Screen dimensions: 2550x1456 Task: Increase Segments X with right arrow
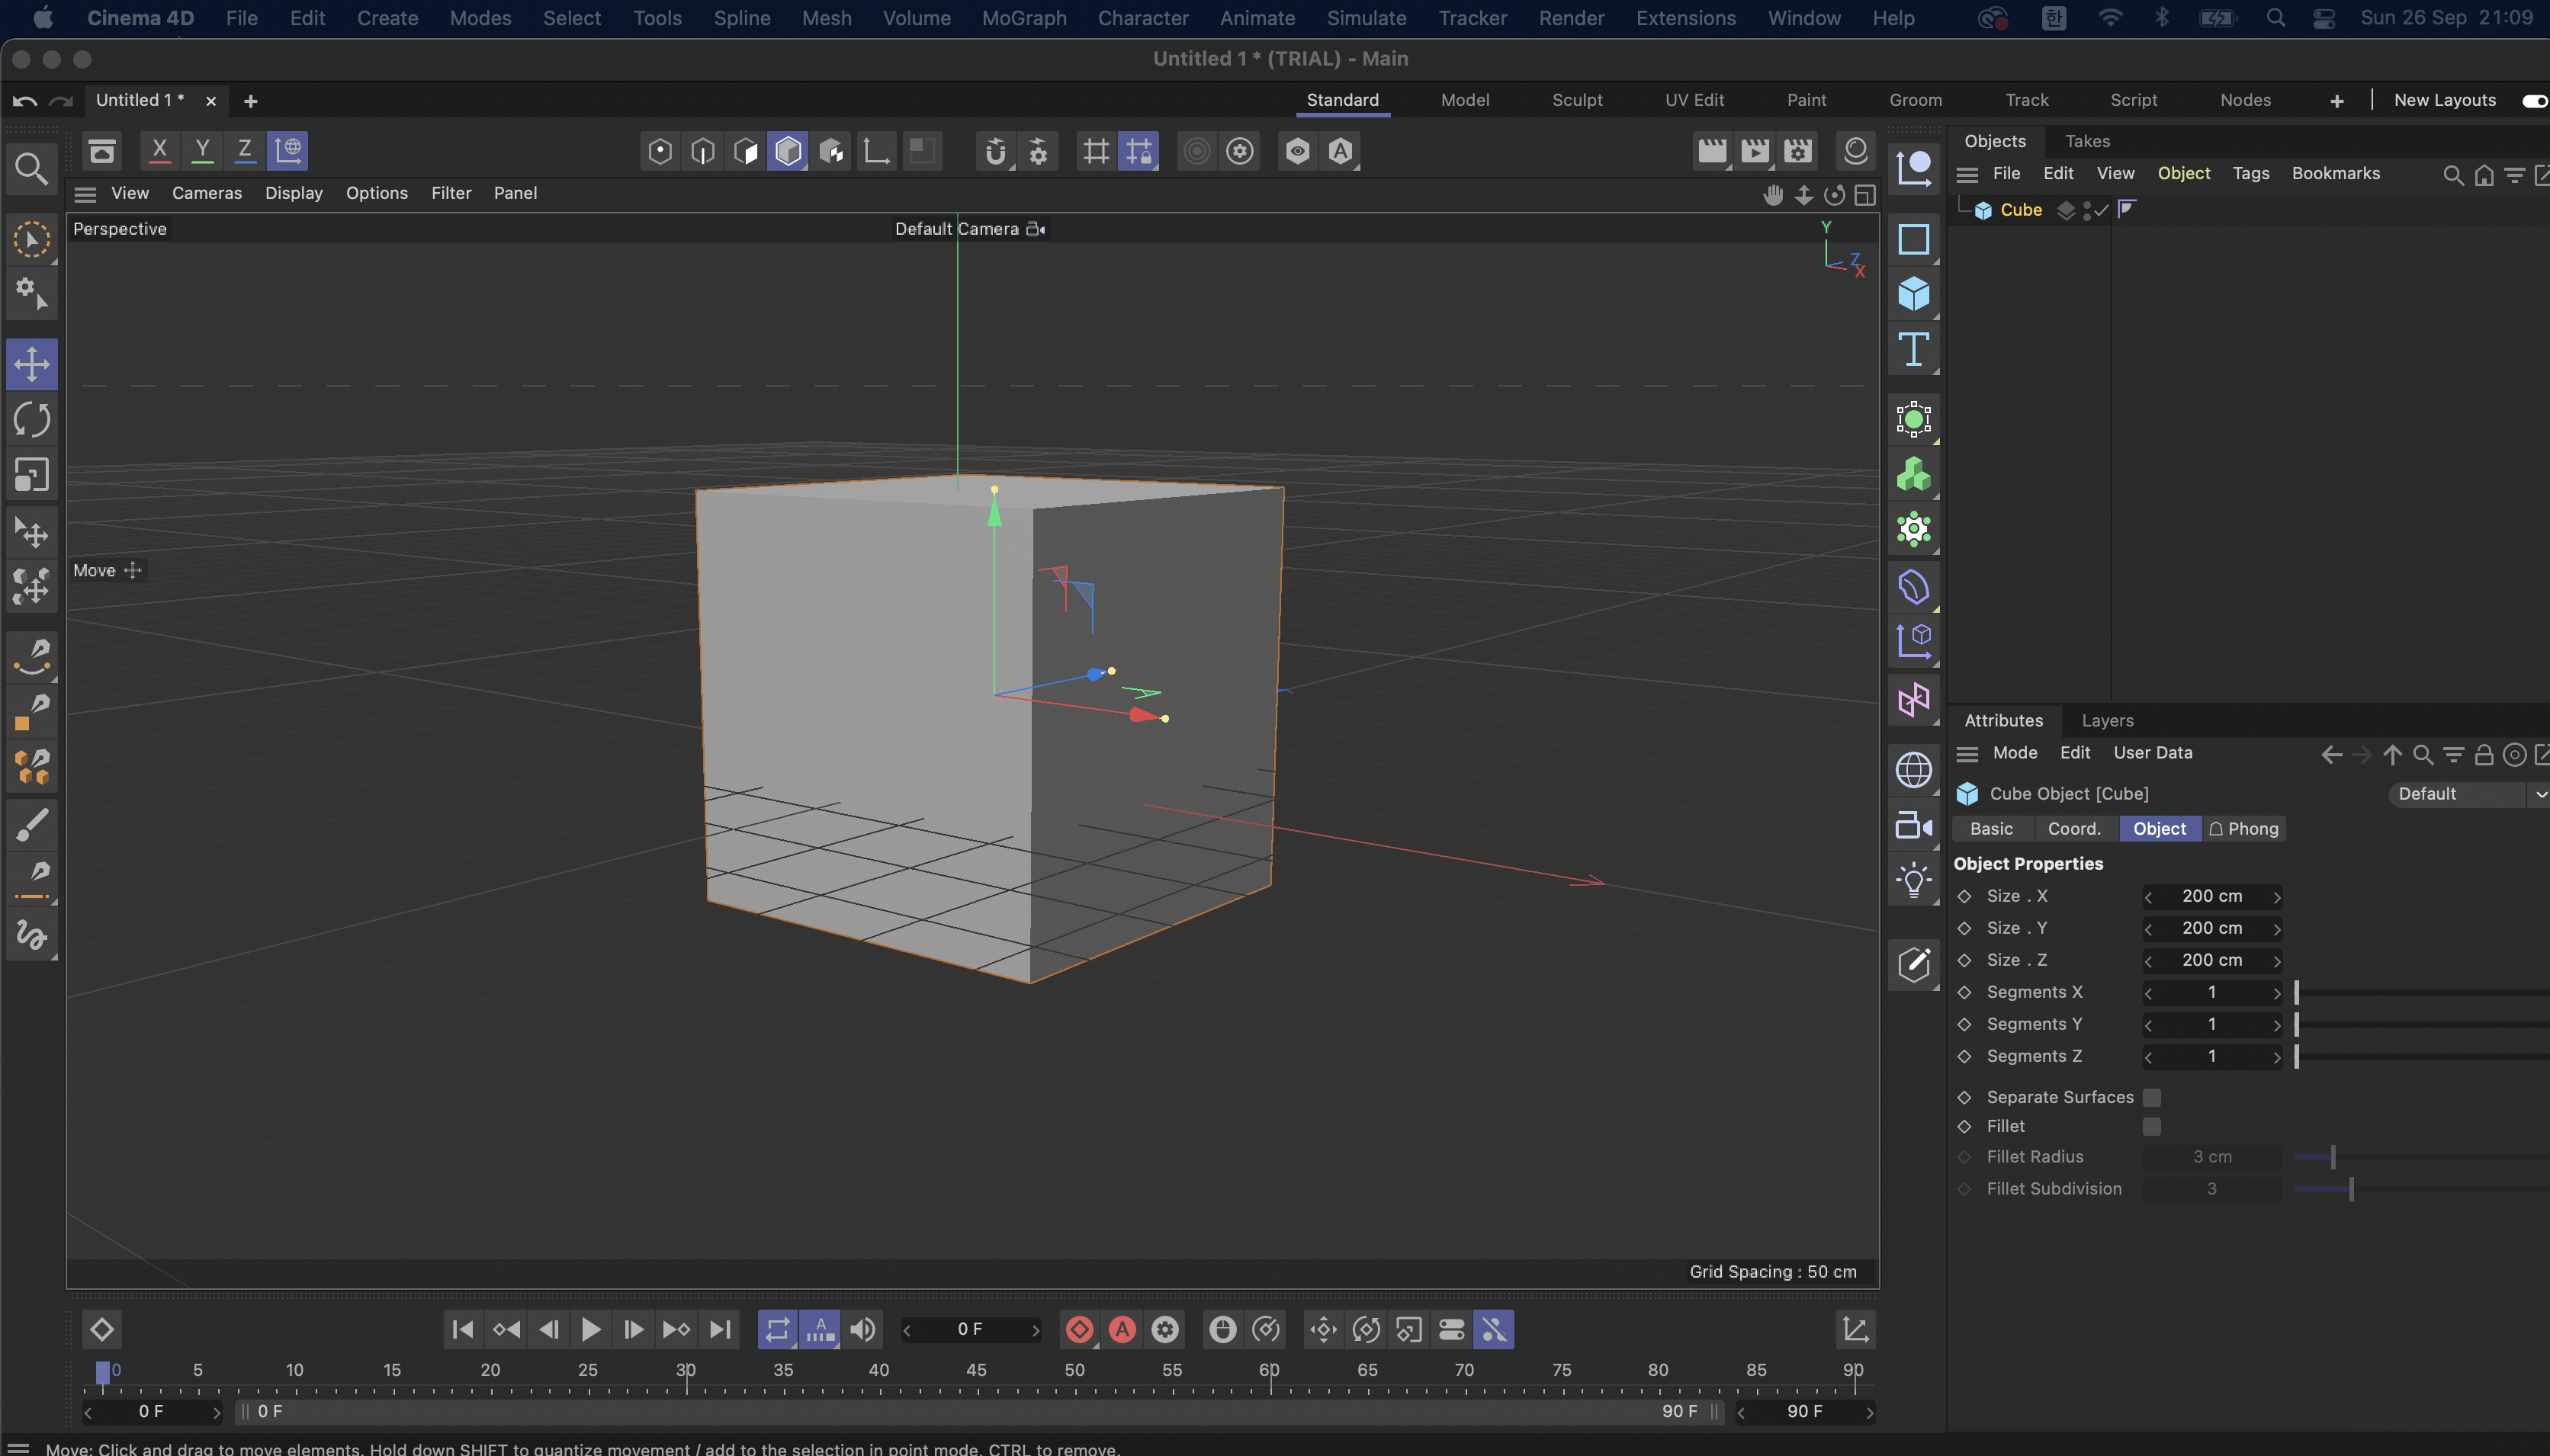2277,993
